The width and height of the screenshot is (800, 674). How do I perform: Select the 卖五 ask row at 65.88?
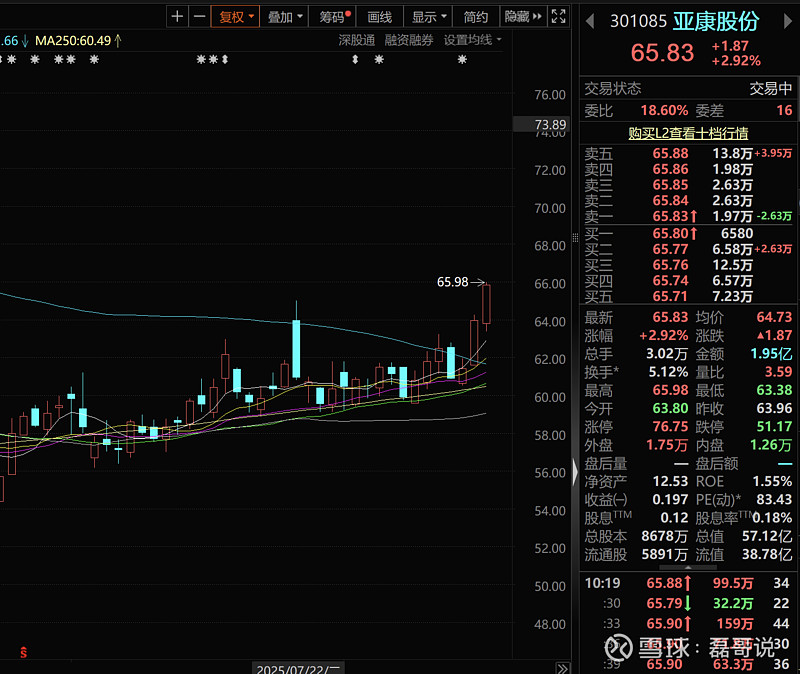click(x=688, y=154)
